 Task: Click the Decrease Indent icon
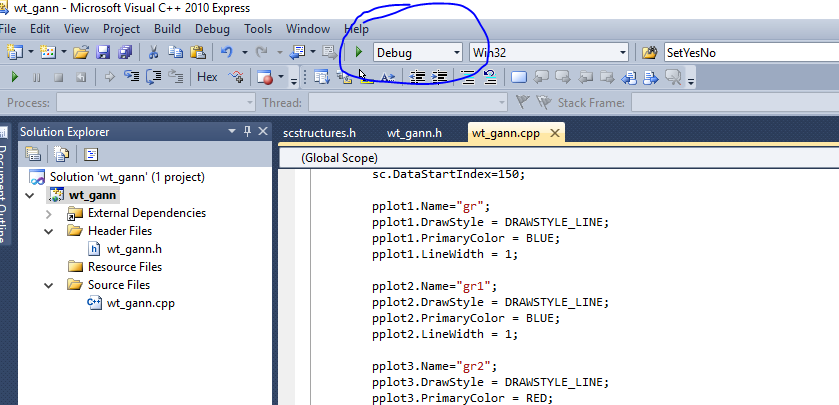417,77
